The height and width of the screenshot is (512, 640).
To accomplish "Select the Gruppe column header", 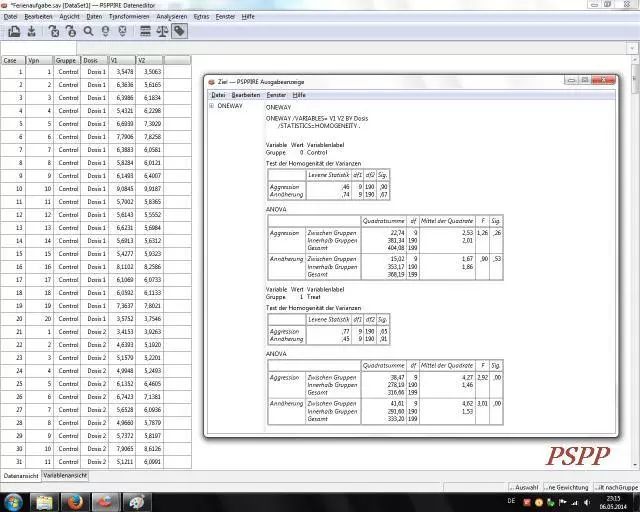I will click(67, 60).
